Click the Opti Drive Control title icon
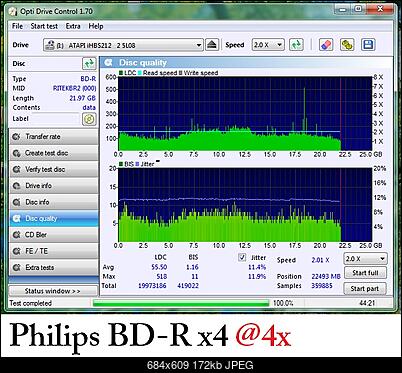The image size is (402, 373). (13, 11)
